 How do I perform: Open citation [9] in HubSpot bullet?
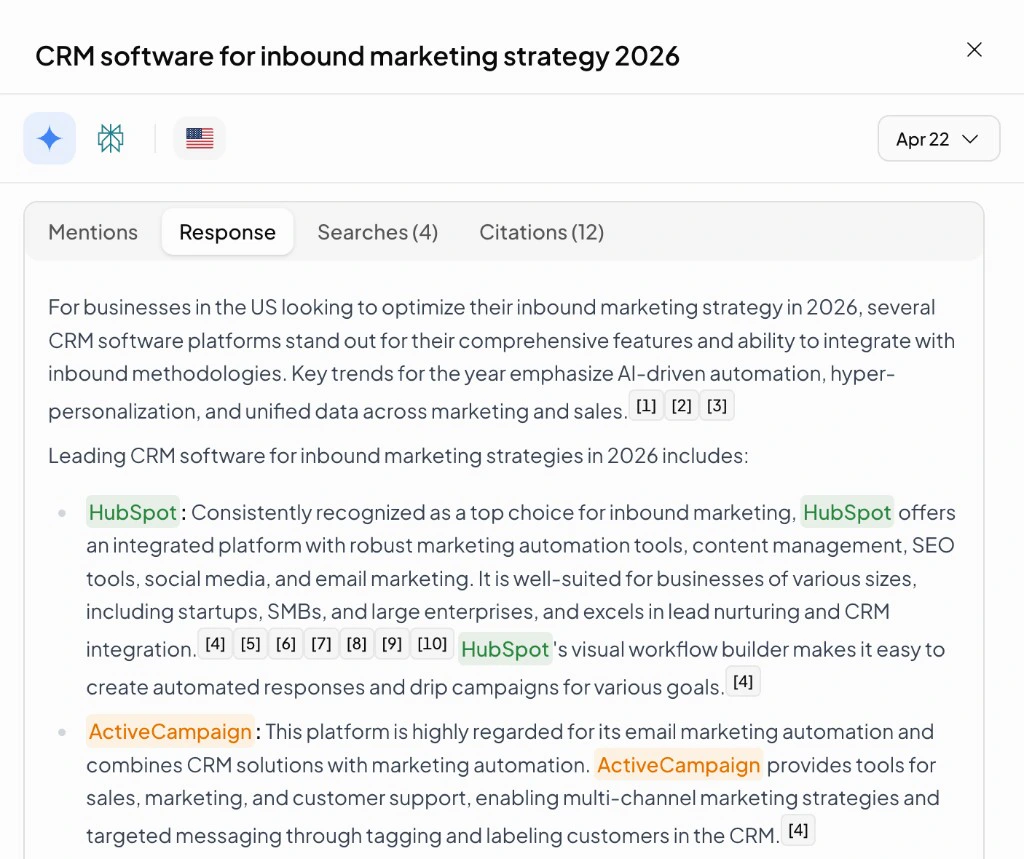(x=391, y=644)
